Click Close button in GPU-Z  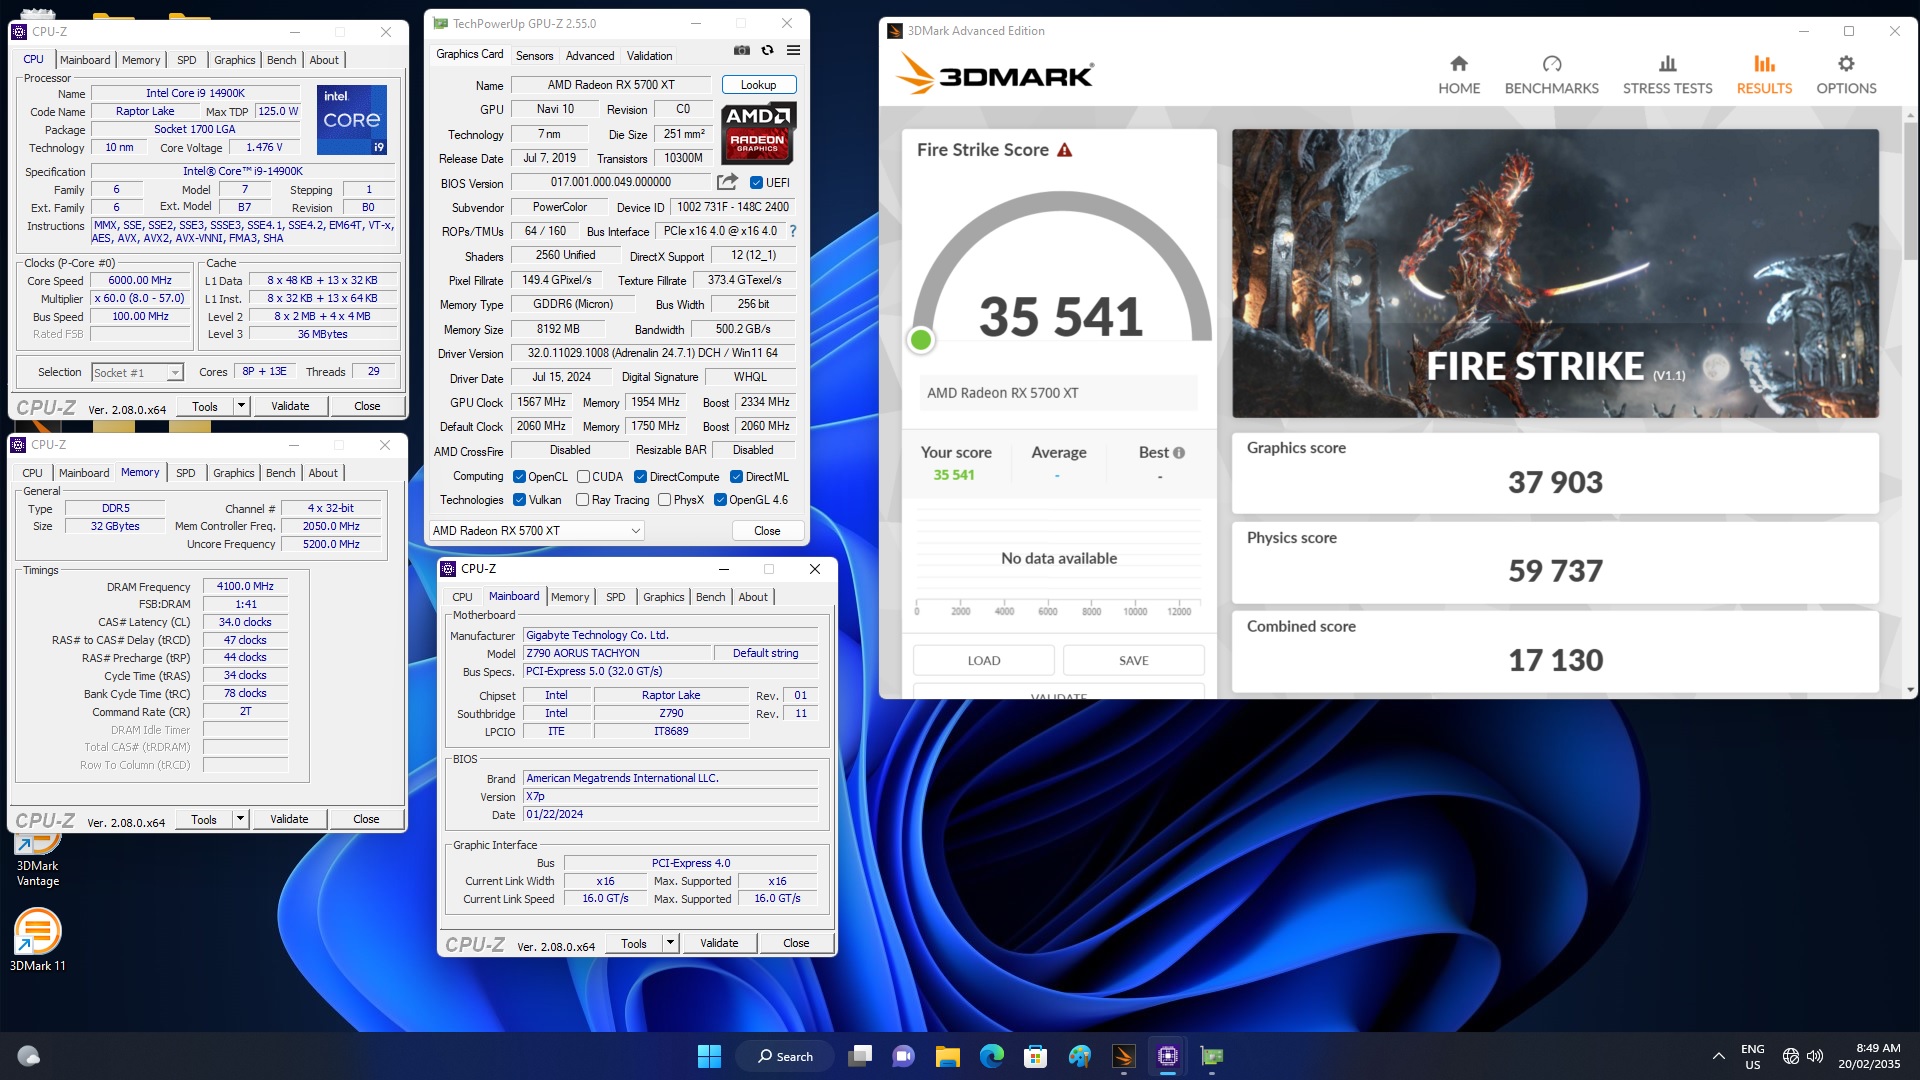tap(767, 531)
